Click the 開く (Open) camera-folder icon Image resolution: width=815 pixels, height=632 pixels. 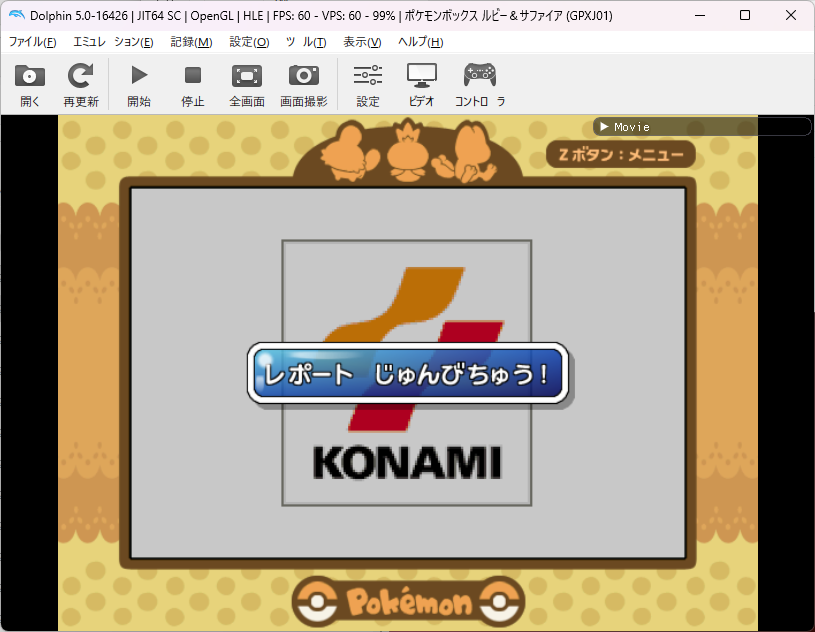tap(30, 76)
